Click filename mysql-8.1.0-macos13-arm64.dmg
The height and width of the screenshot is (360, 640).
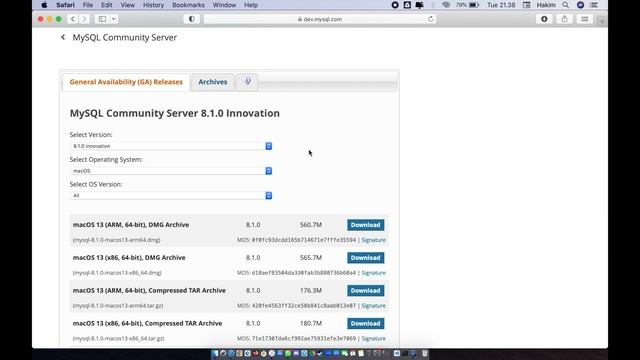tap(116, 240)
